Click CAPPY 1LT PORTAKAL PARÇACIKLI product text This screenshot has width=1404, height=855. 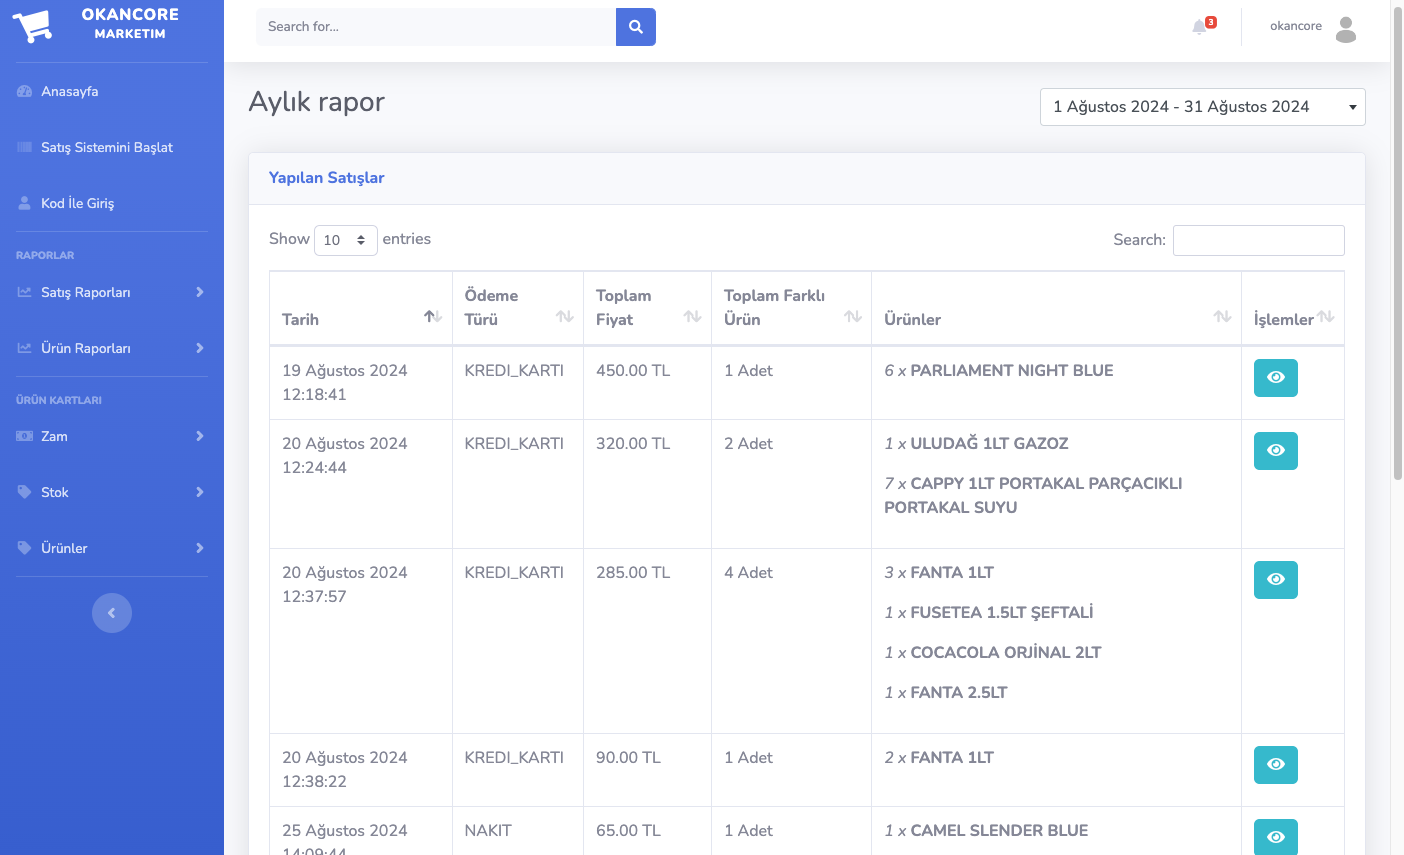1033,496
